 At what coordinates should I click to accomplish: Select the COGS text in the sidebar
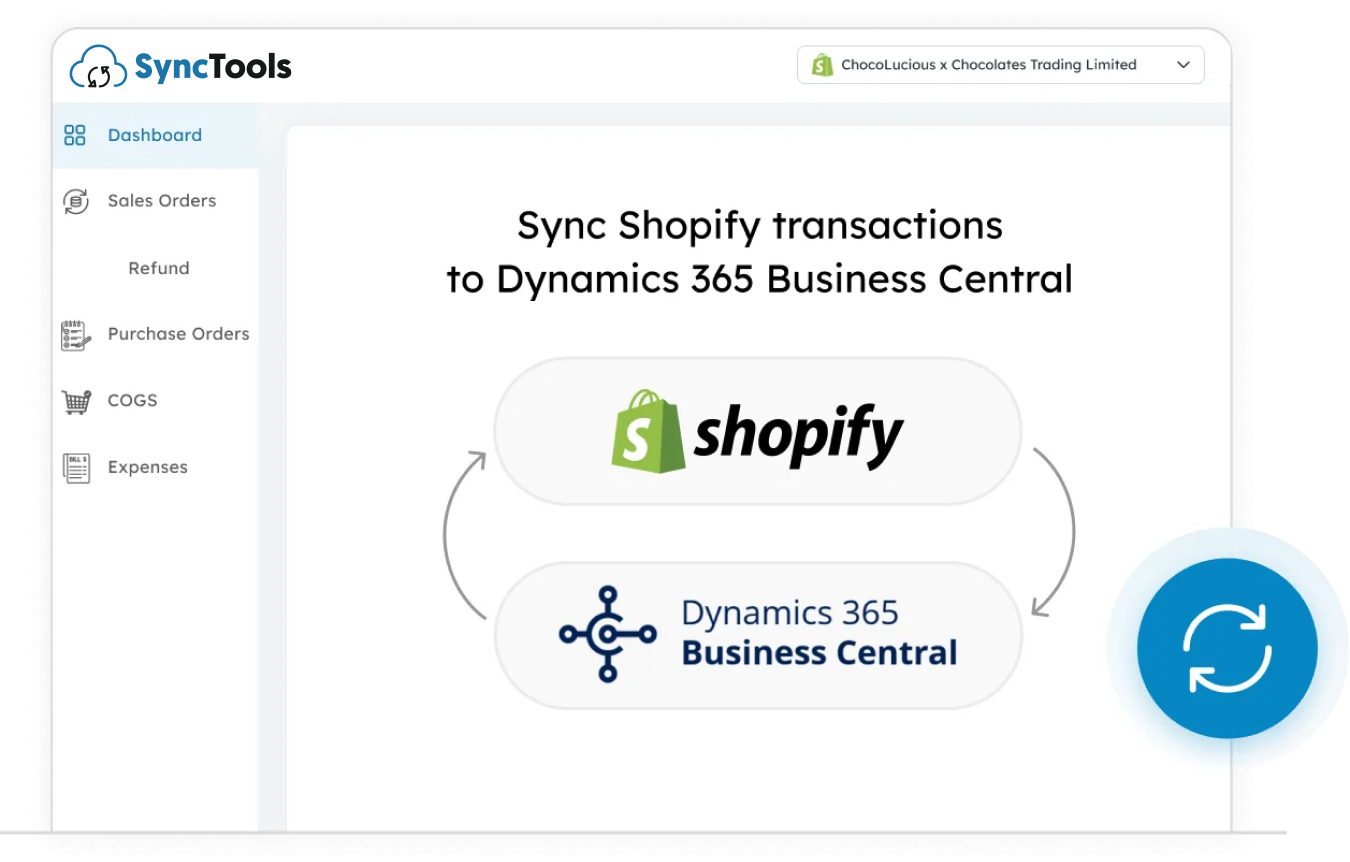tap(133, 400)
